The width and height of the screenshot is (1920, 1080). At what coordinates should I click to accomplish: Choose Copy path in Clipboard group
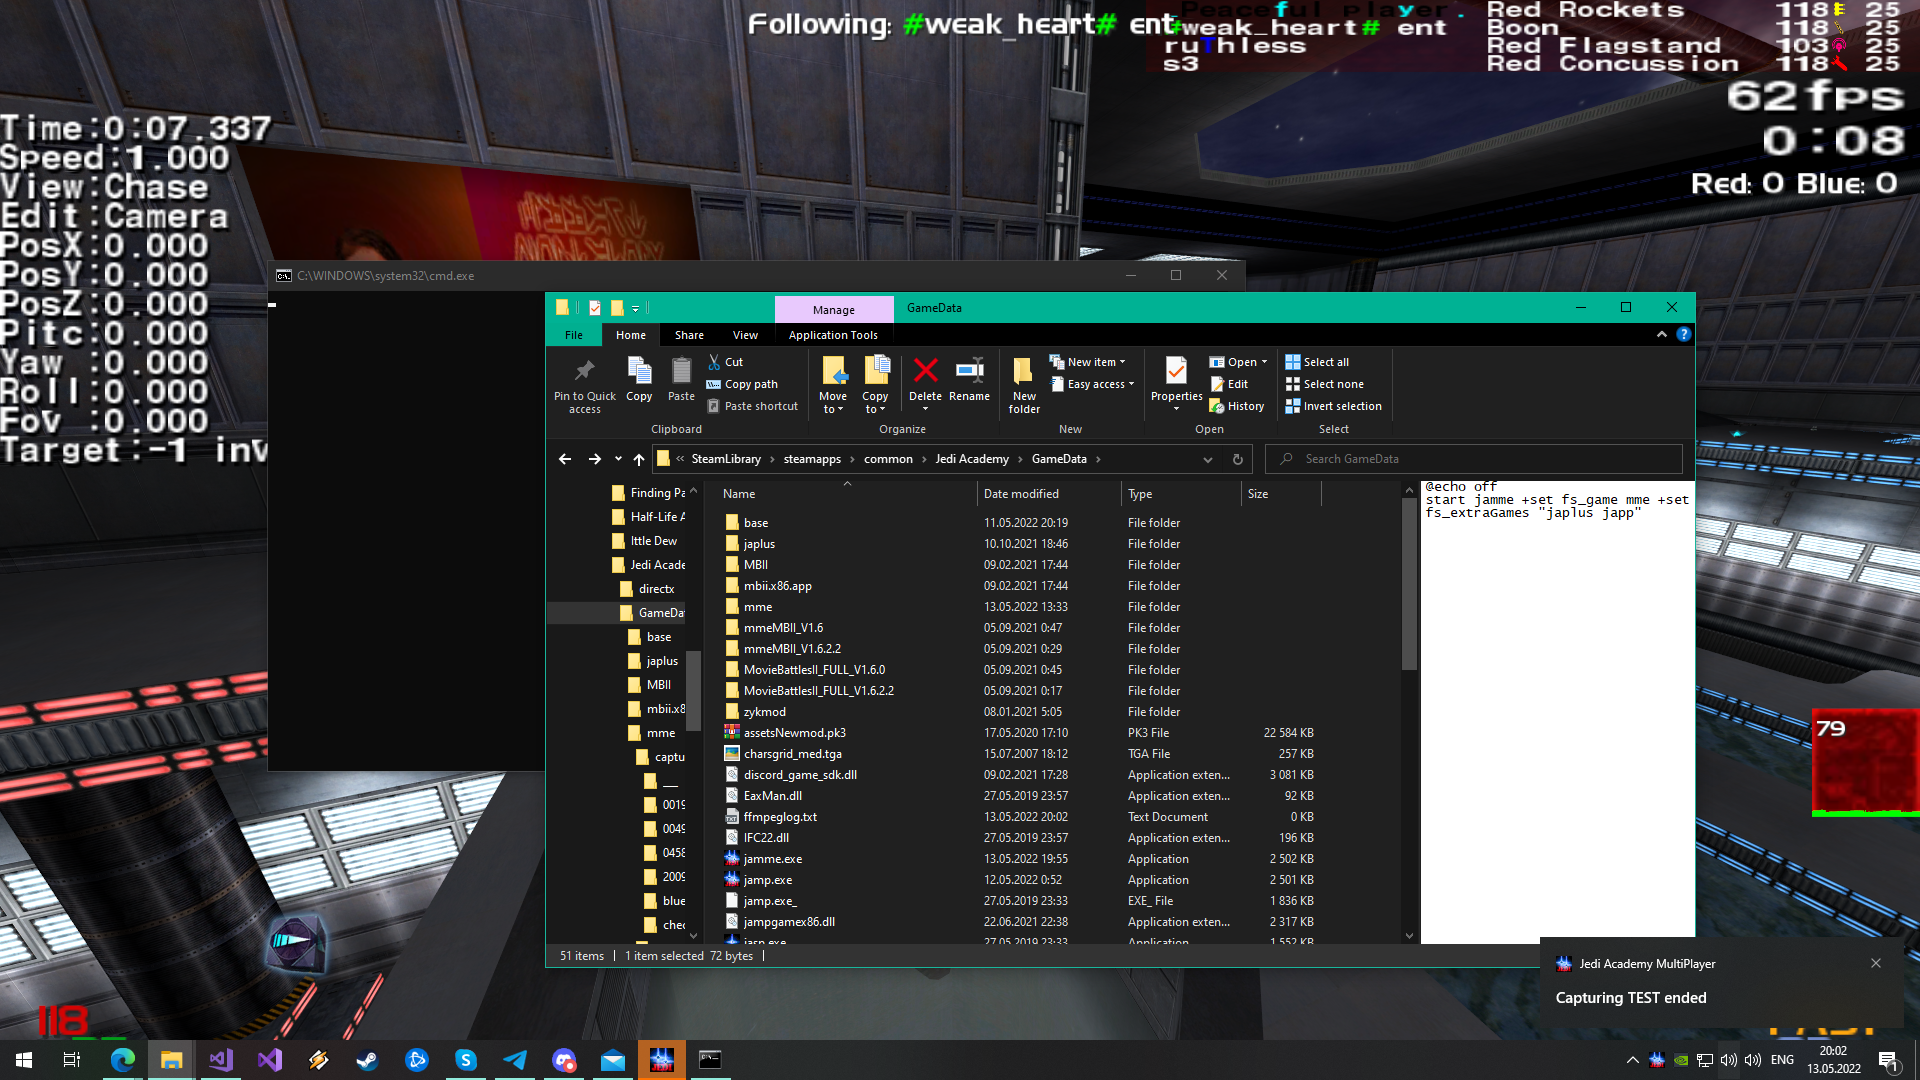point(742,384)
